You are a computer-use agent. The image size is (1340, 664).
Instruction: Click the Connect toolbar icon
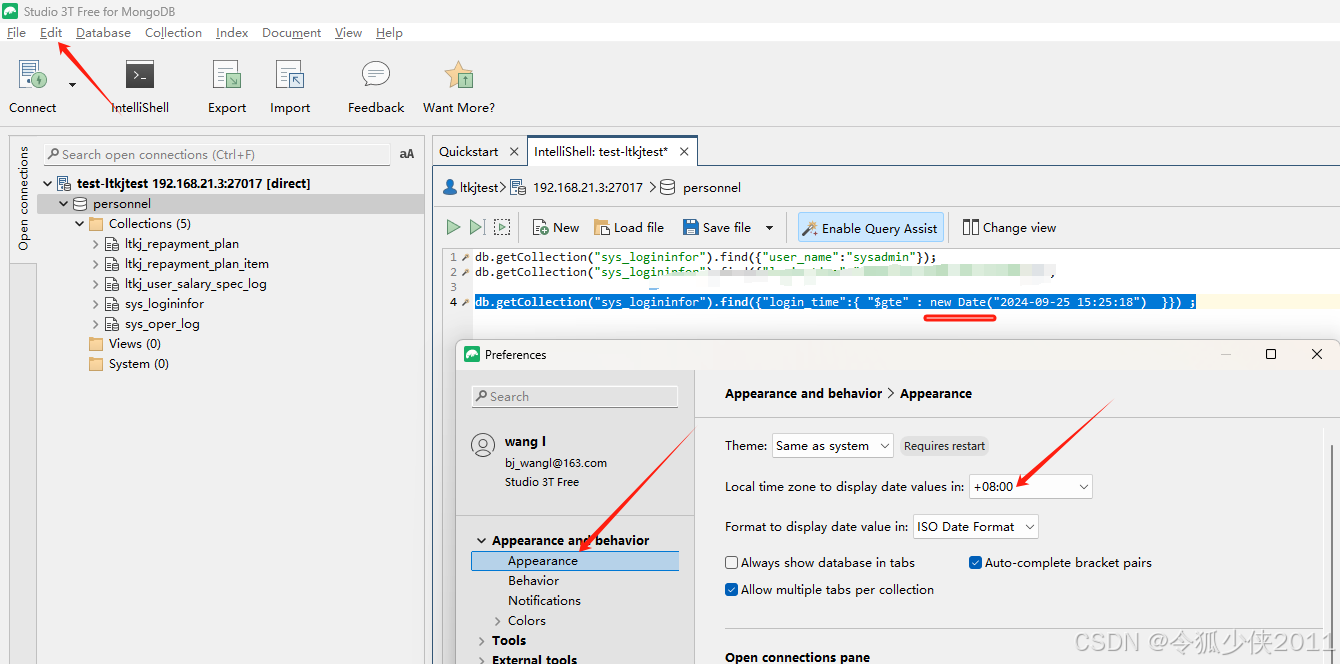tap(32, 75)
